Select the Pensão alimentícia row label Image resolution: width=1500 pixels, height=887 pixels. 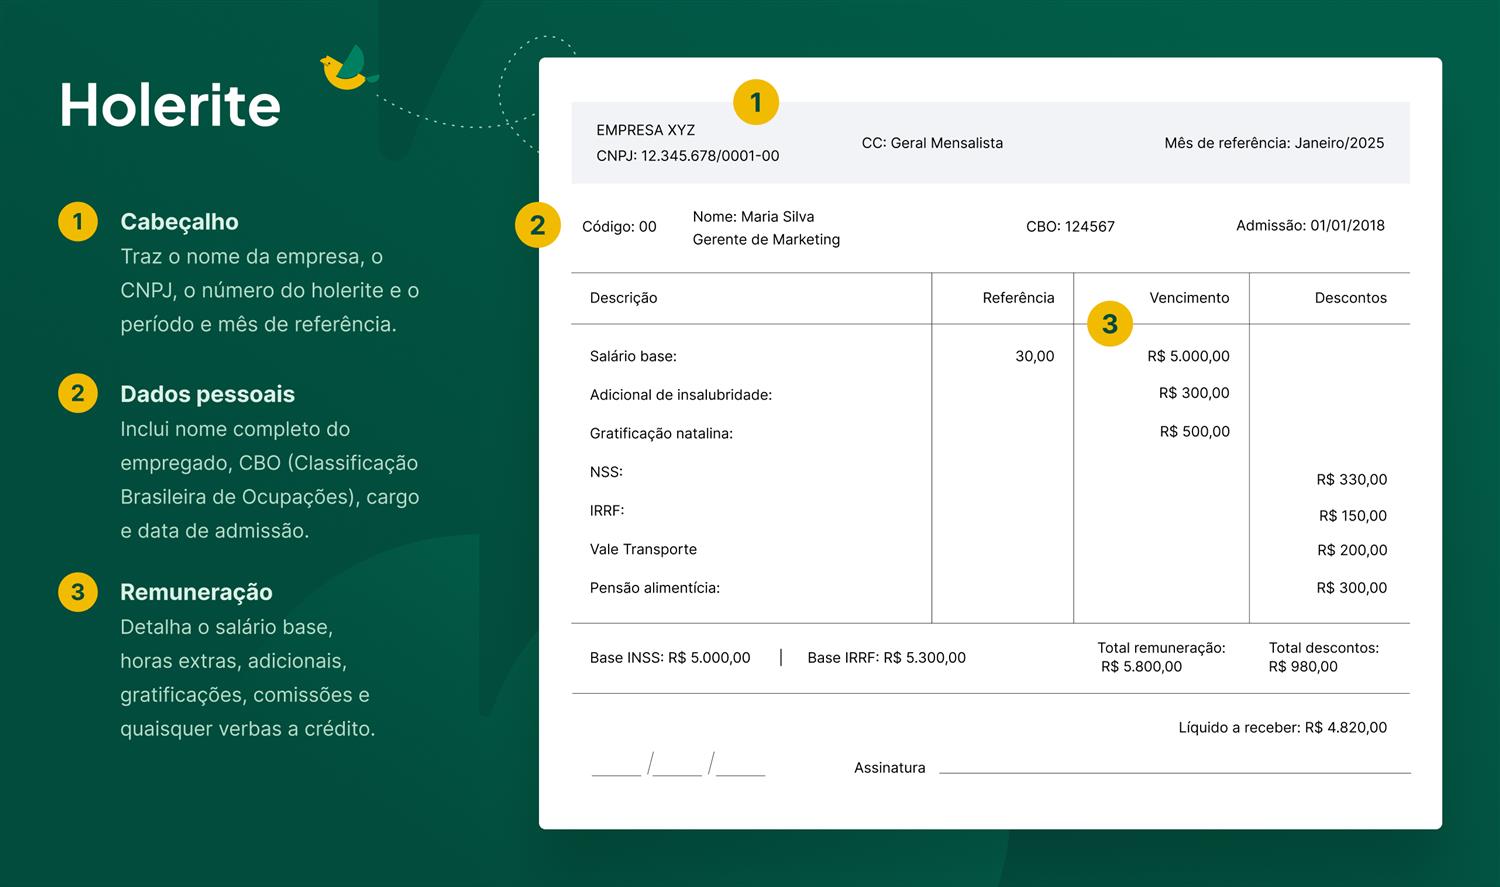click(x=655, y=588)
